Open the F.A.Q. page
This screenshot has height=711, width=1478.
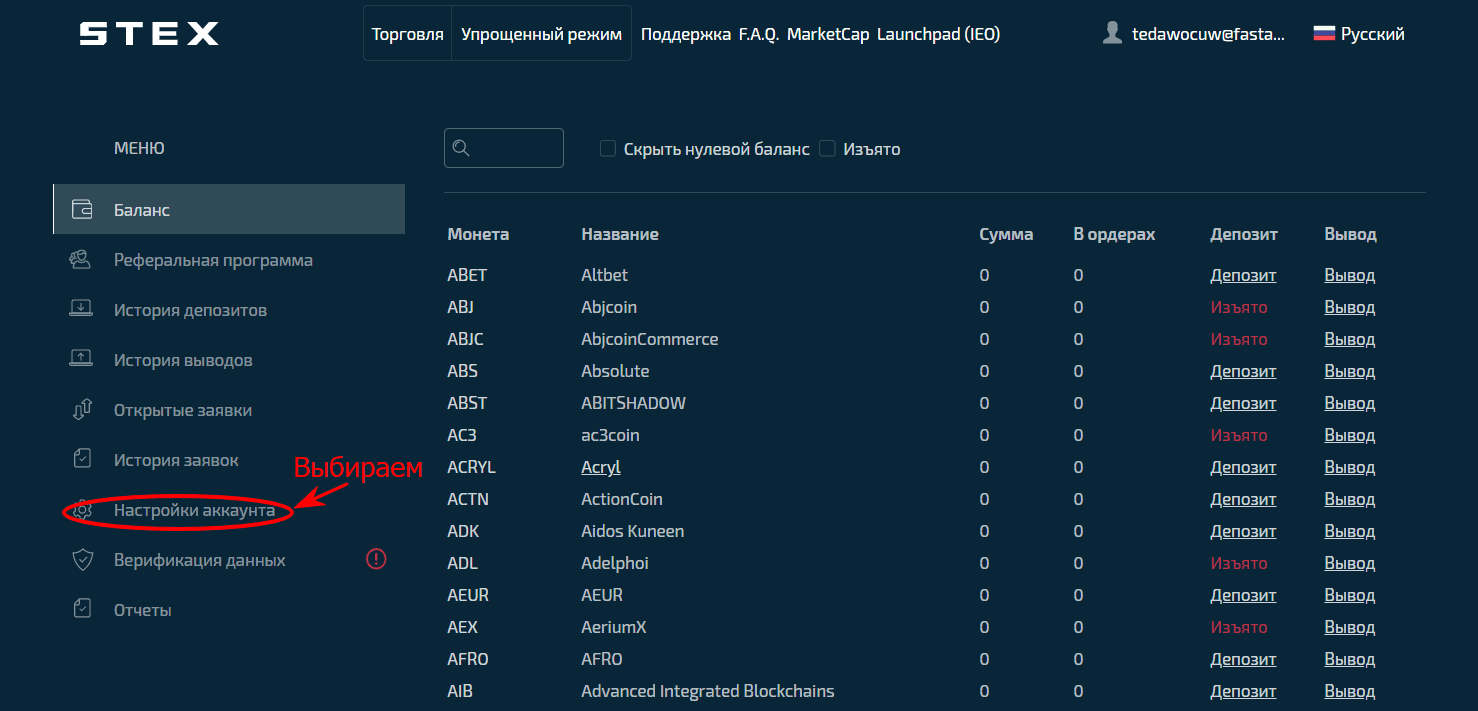pyautogui.click(x=758, y=34)
